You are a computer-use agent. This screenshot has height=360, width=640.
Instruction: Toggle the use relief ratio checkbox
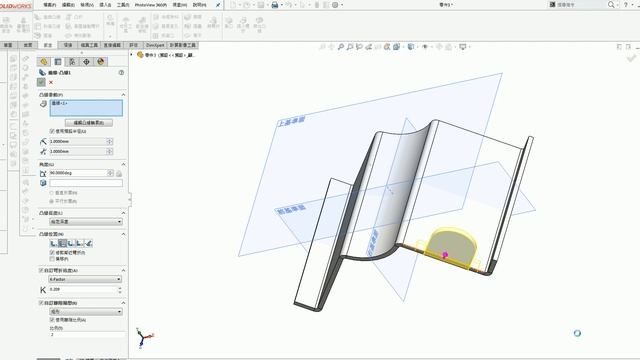tap(52, 320)
